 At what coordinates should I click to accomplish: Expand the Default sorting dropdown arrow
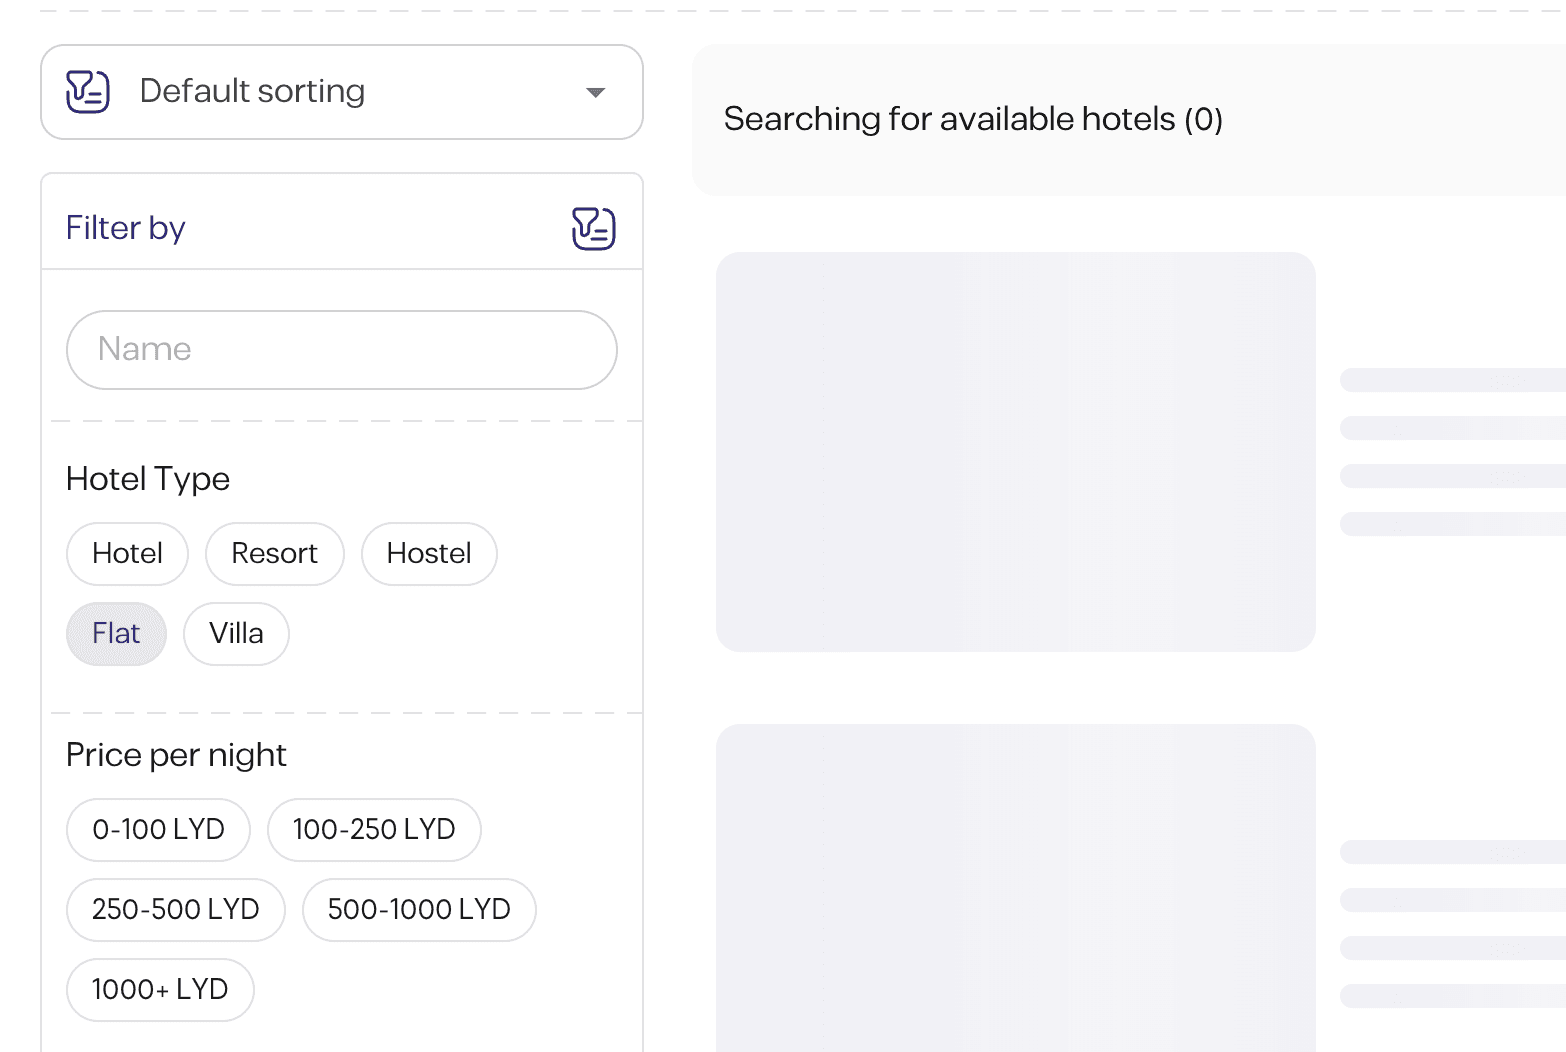pyautogui.click(x=596, y=92)
